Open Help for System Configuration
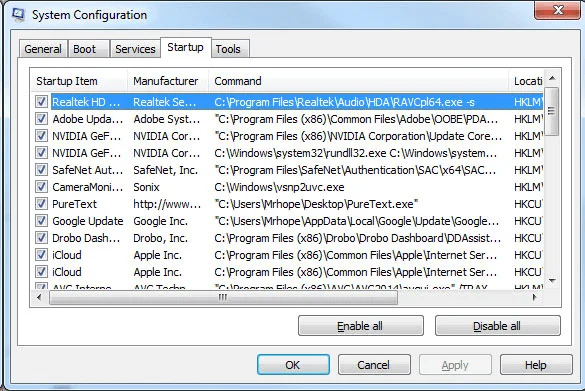This screenshot has height=391, width=585. [x=536, y=365]
